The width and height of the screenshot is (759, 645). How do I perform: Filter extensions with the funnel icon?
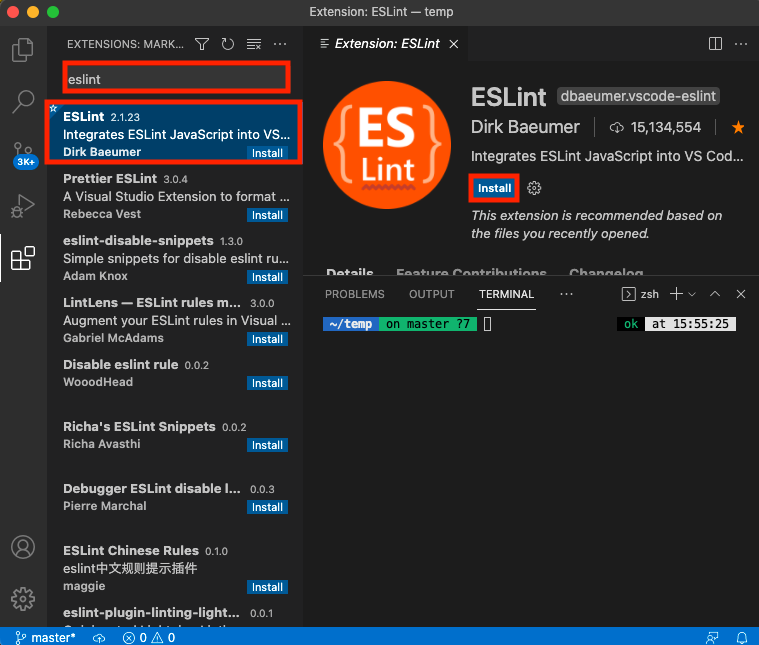202,44
